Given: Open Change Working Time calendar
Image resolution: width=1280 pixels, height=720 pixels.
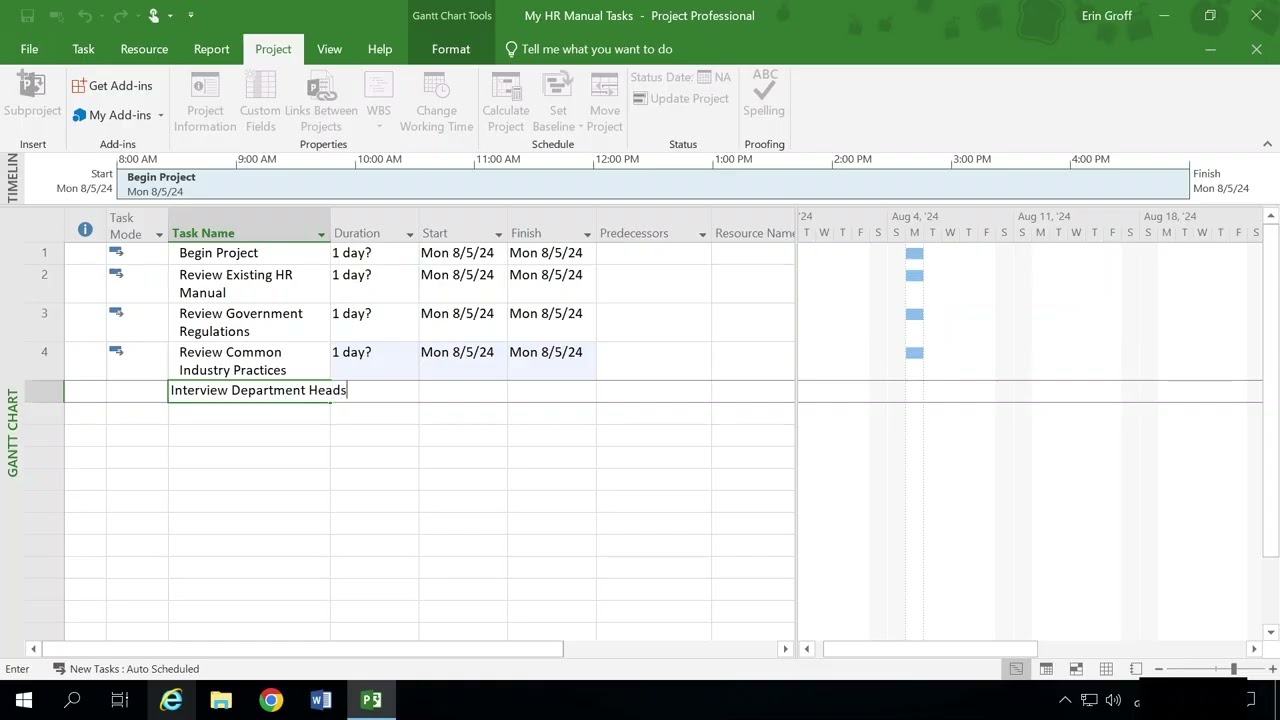Looking at the screenshot, I should (x=436, y=102).
